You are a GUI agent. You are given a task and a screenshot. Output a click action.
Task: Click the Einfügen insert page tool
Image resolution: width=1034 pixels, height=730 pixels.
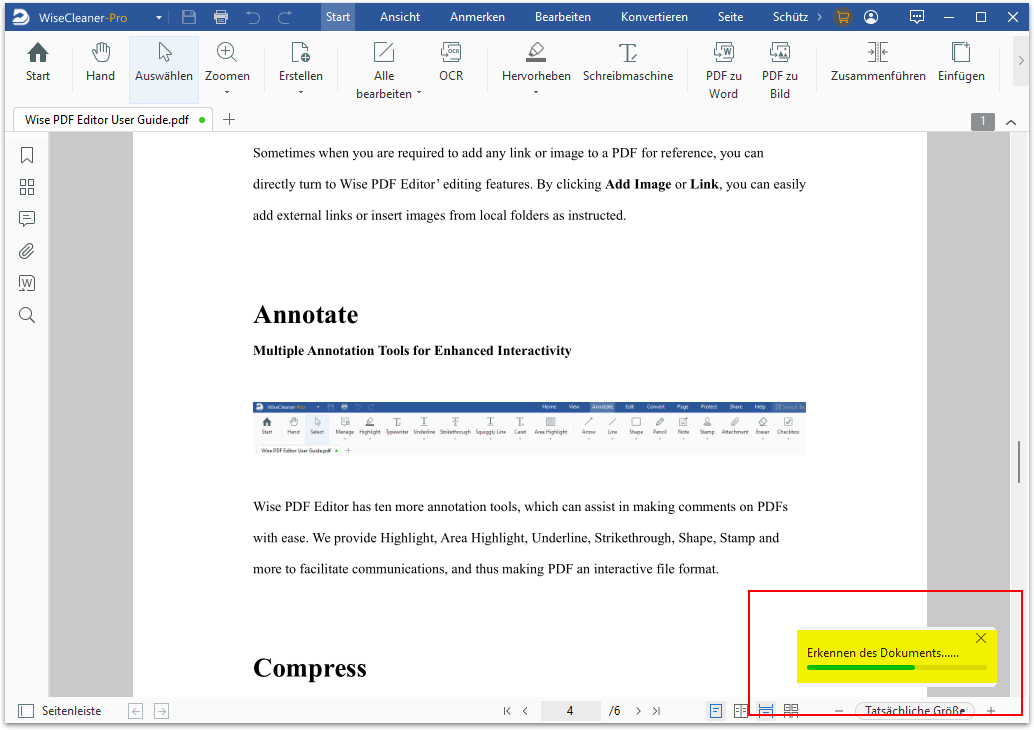(x=961, y=63)
